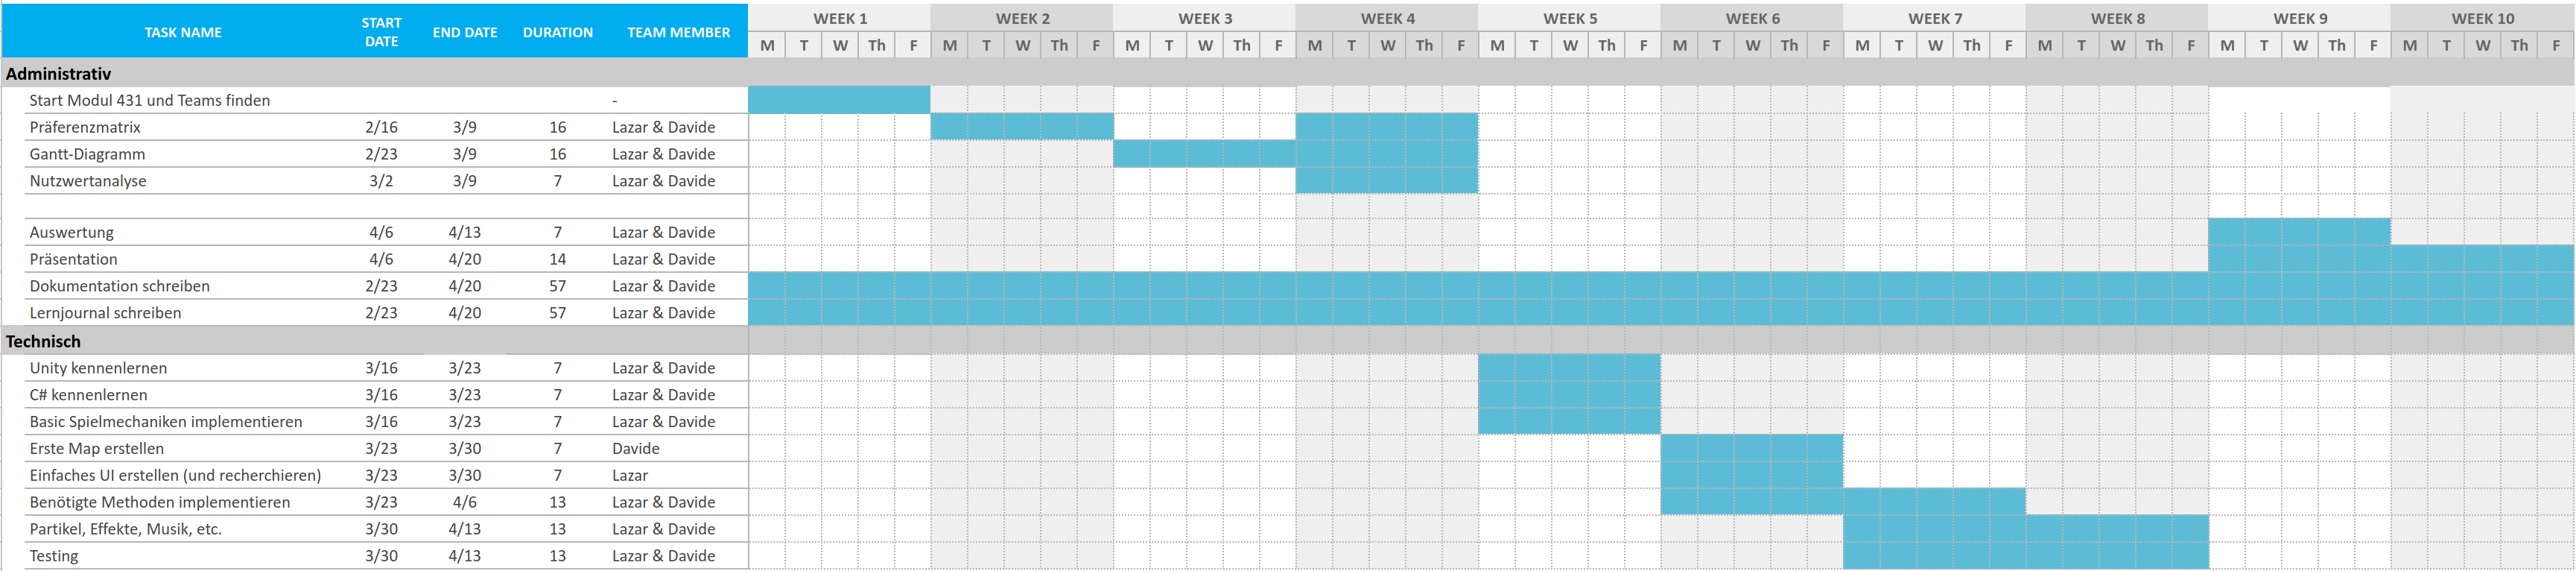Select the Technisch section row

(x=44, y=341)
